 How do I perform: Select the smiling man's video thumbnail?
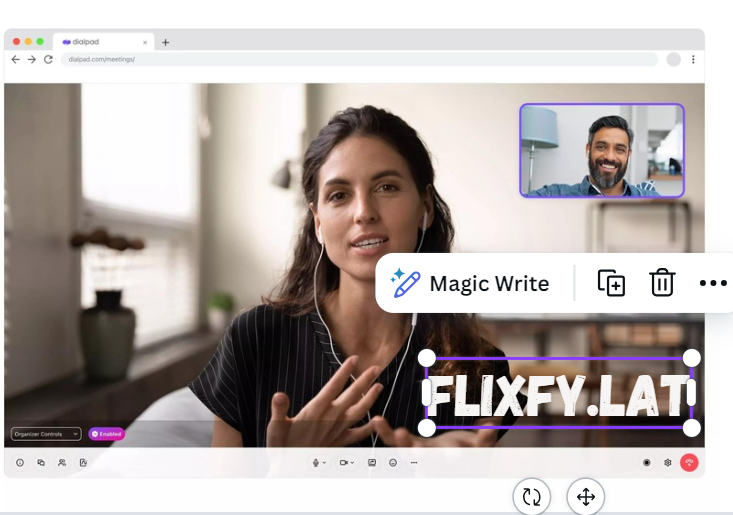pyautogui.click(x=602, y=150)
